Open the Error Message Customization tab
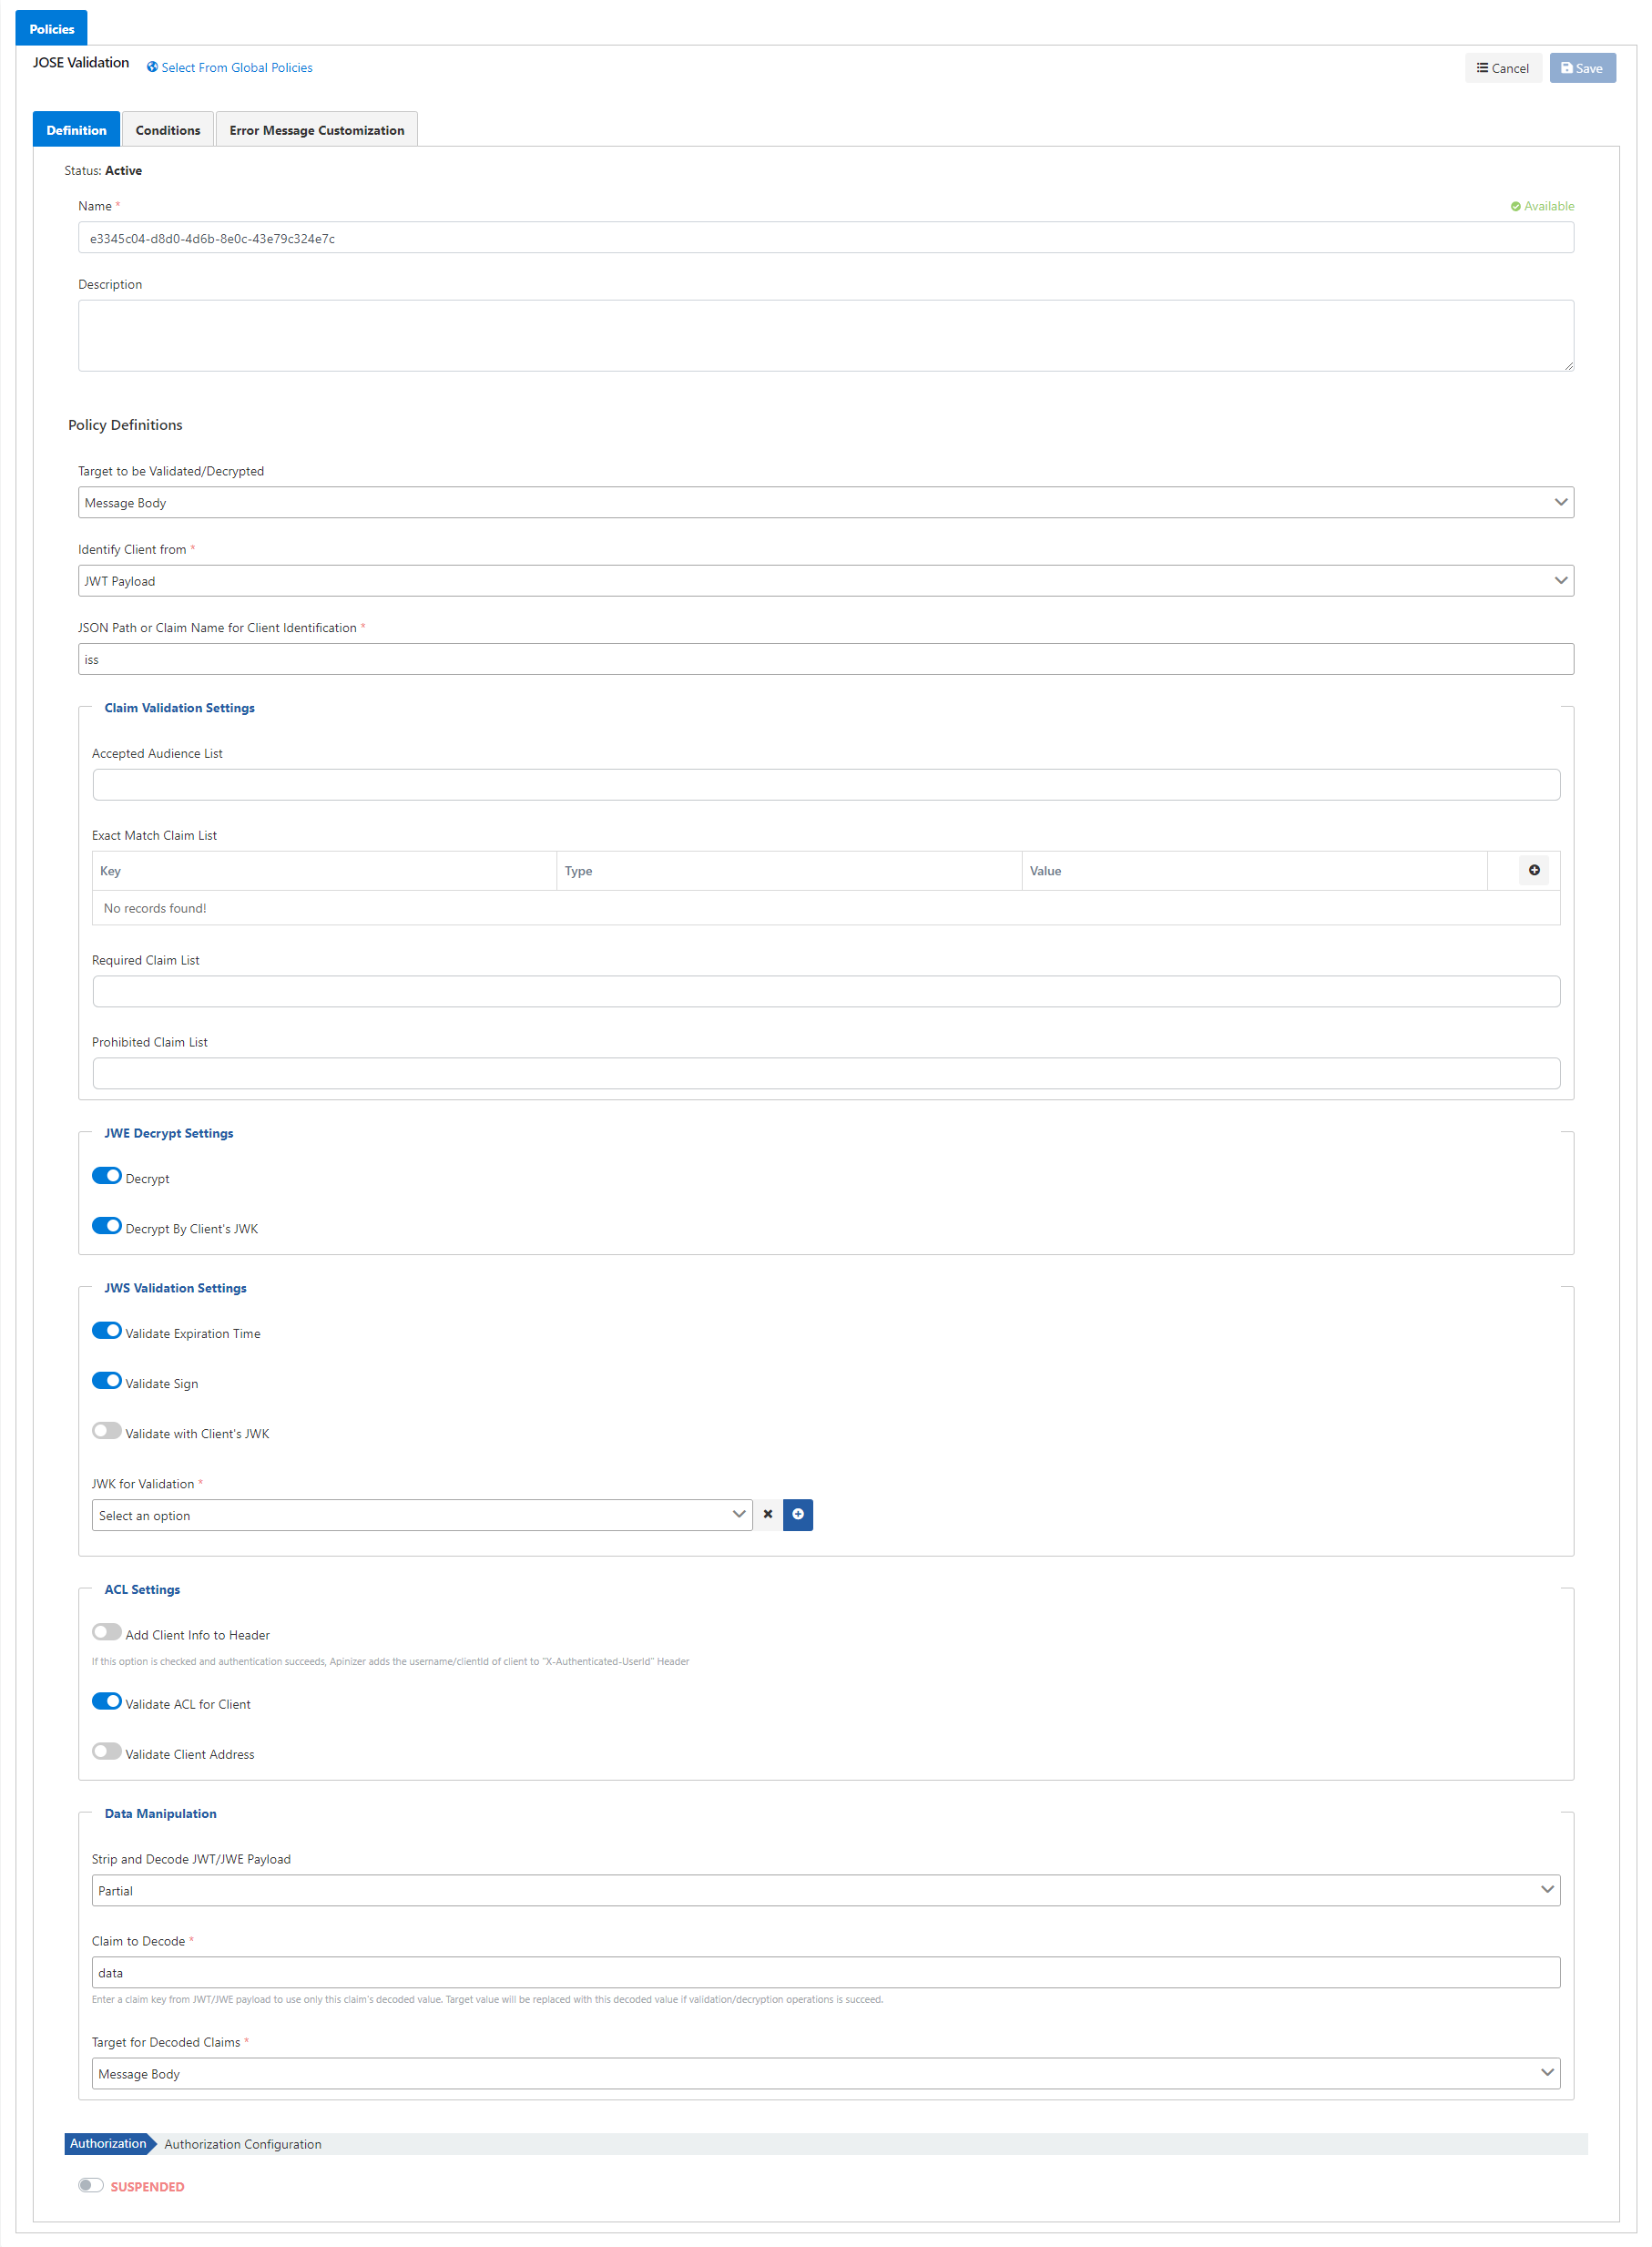Screen dimensions: 1652x2247 316,130
